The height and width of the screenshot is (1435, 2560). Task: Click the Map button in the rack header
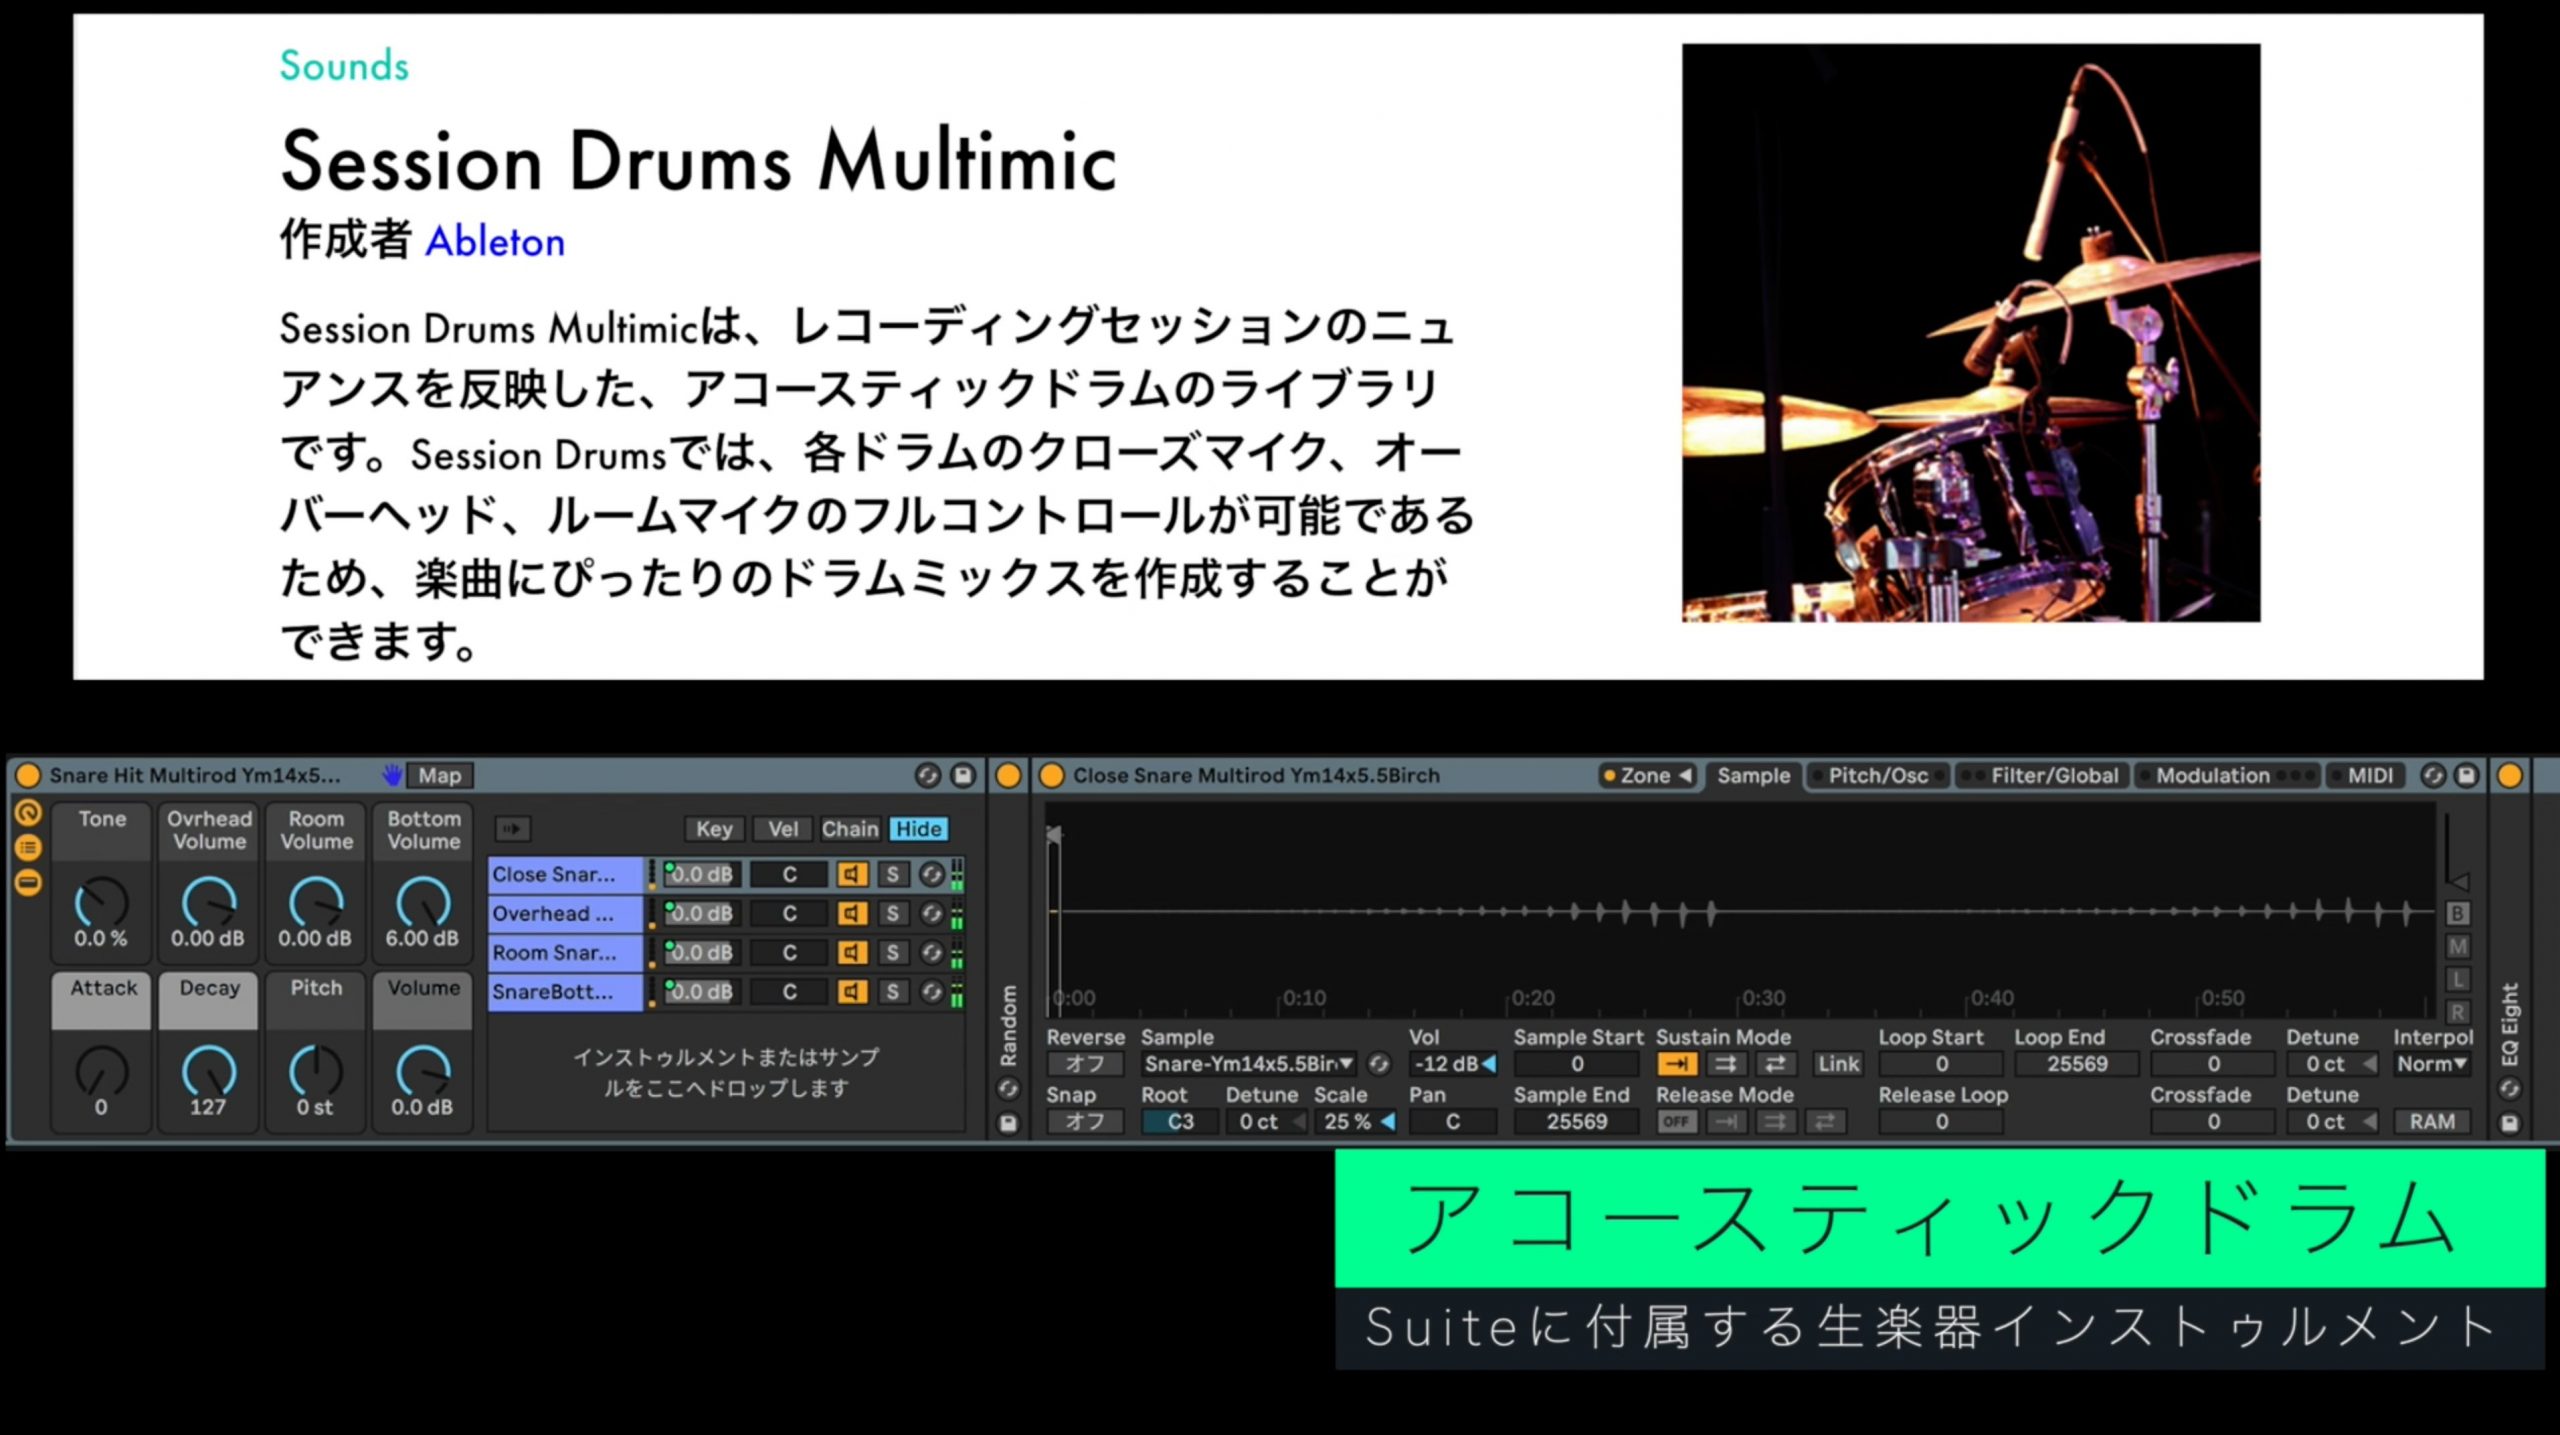point(439,775)
